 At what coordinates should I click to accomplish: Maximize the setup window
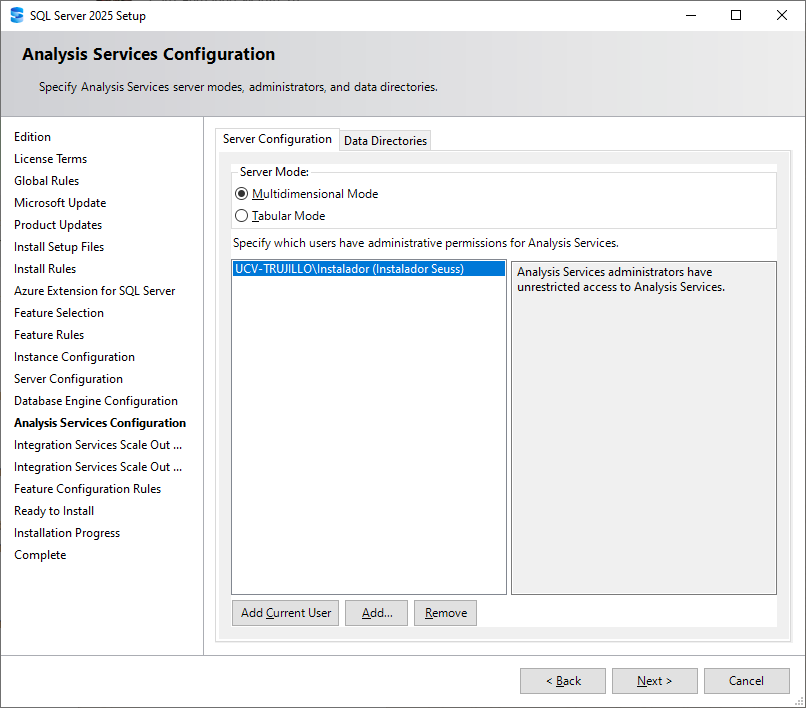[x=736, y=15]
